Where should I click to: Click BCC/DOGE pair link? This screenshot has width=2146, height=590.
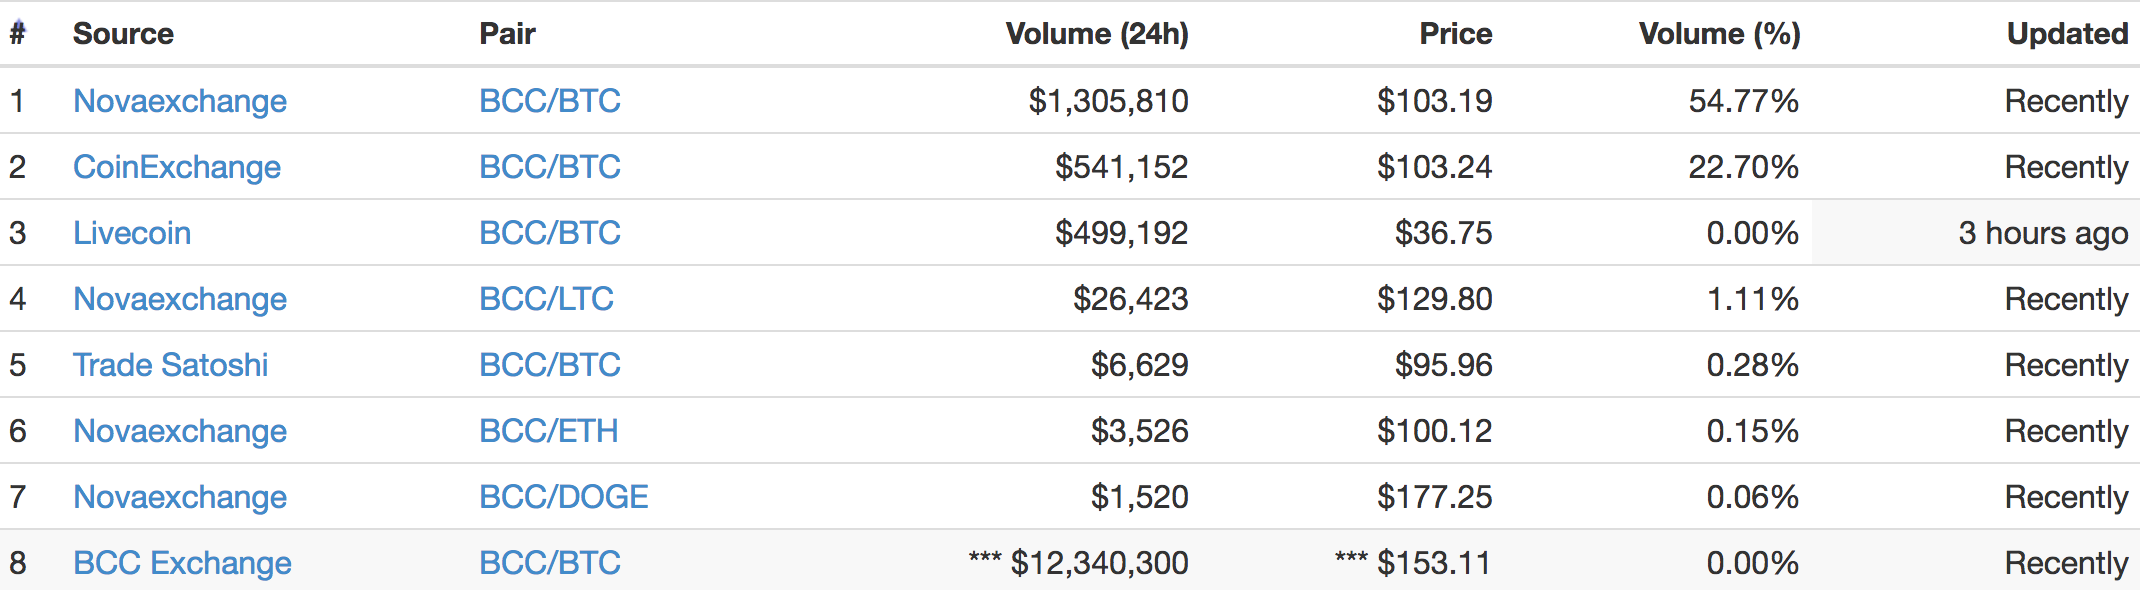[564, 497]
